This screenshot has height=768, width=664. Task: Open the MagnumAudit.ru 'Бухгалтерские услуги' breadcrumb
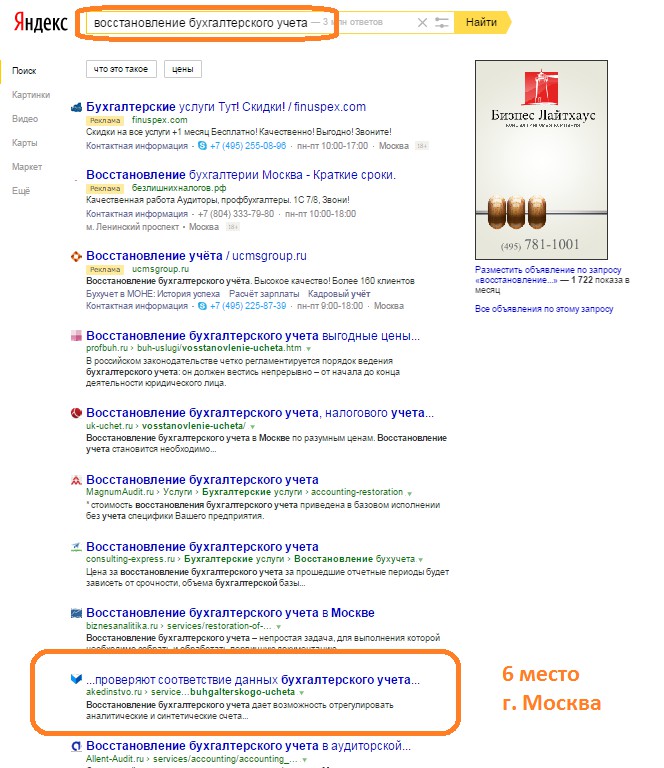click(x=252, y=492)
